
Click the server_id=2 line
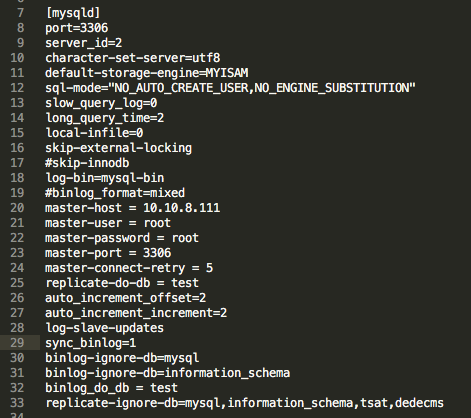[84, 43]
